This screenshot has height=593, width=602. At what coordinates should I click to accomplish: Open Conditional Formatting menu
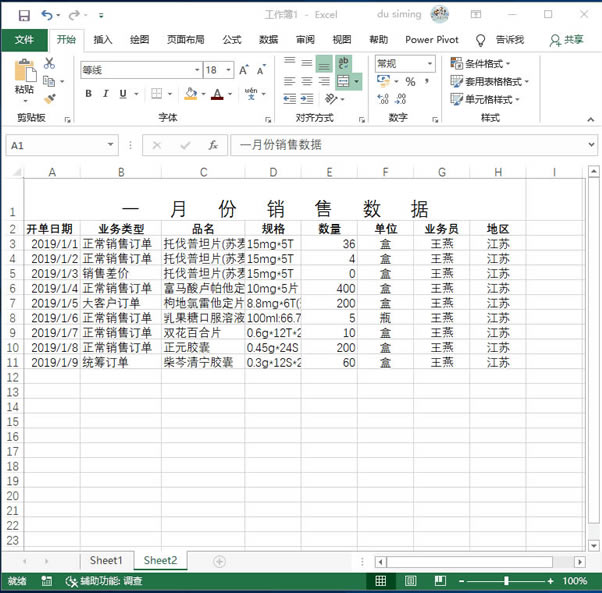tap(480, 63)
